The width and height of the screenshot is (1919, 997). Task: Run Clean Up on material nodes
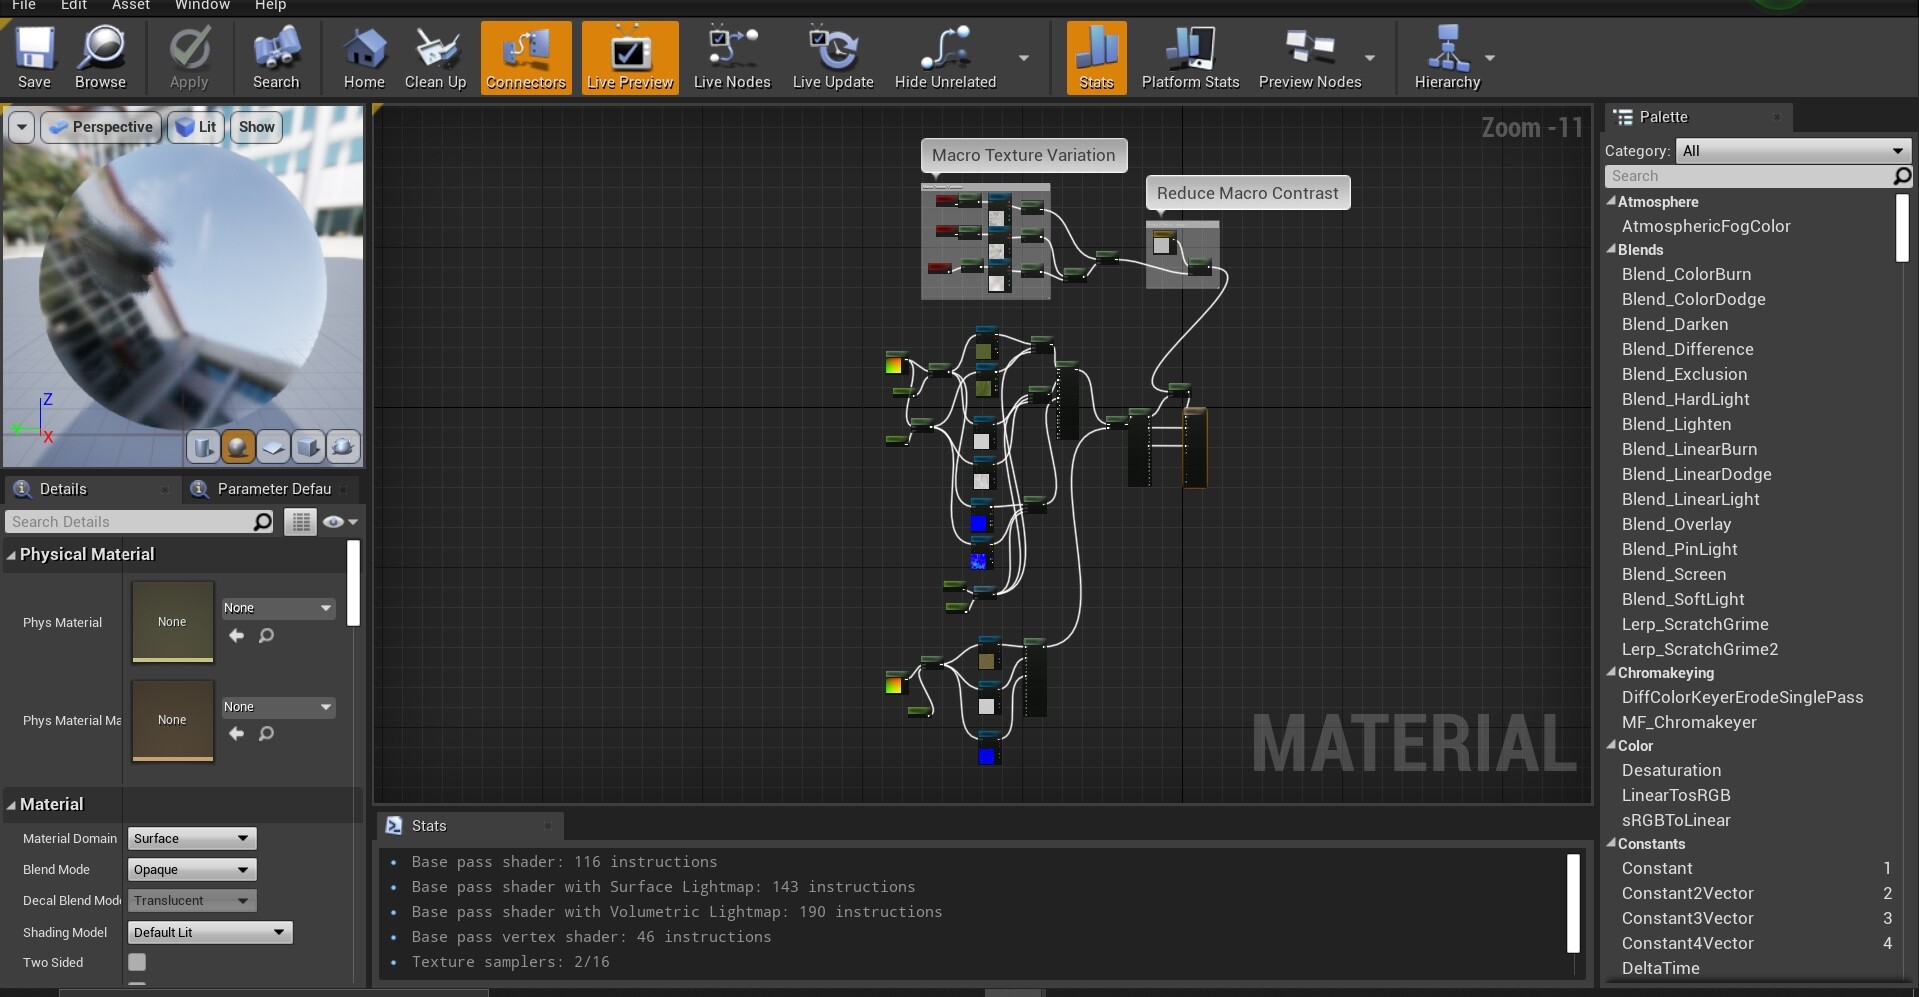tap(435, 58)
